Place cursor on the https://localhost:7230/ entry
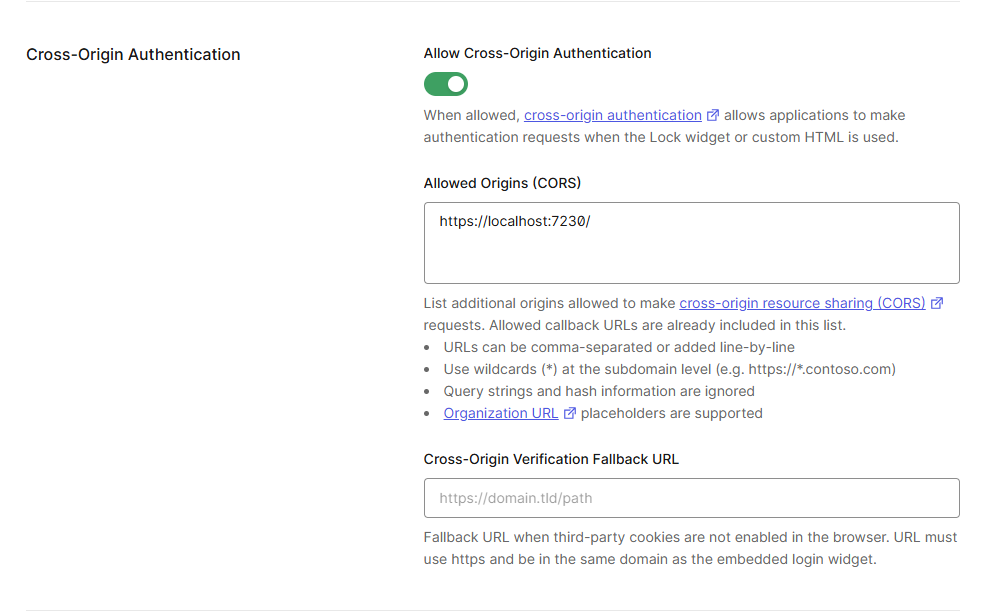 point(515,220)
